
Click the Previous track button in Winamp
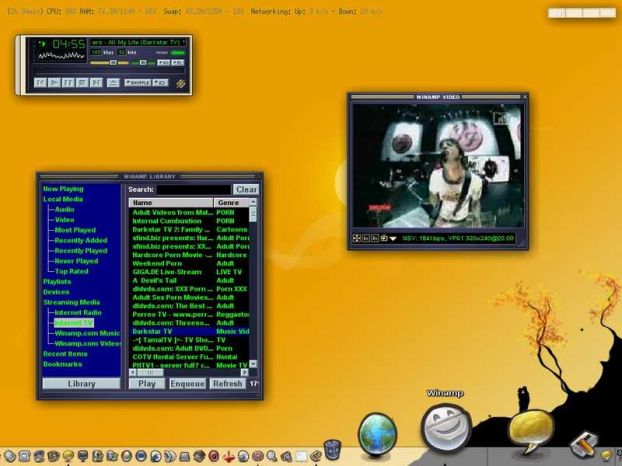[40, 82]
